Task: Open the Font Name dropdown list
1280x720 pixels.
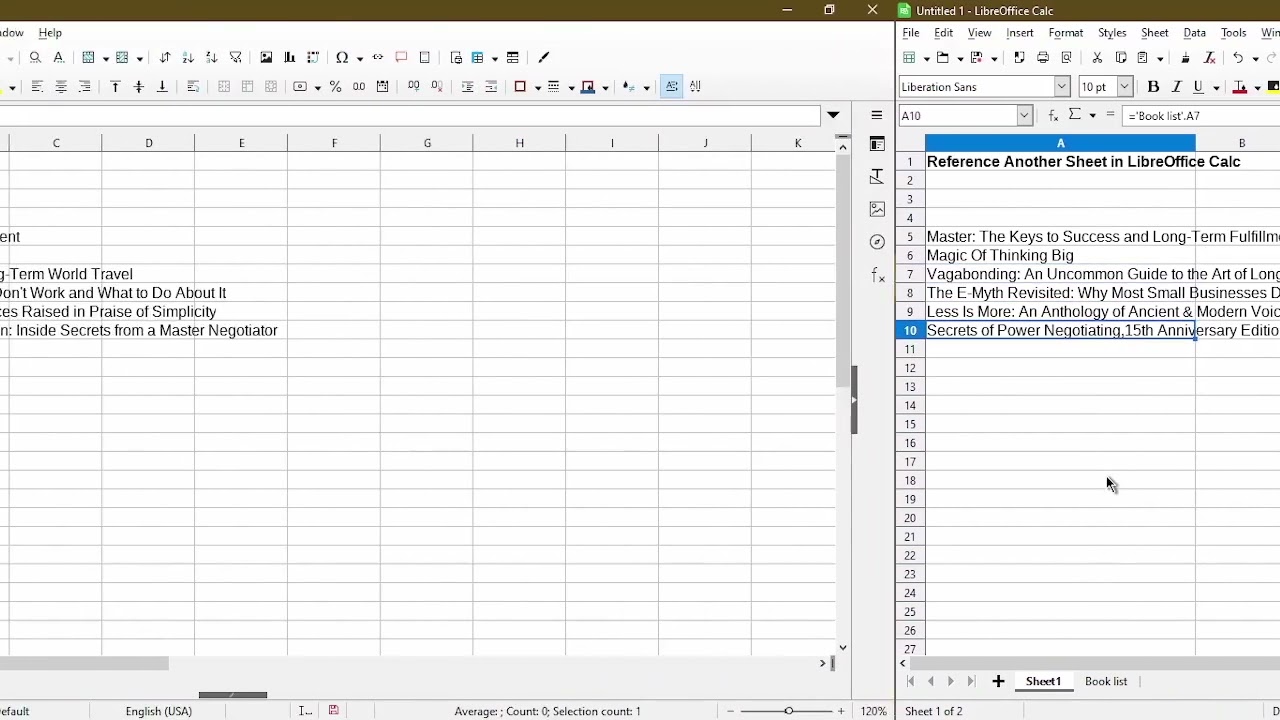Action: [1061, 87]
